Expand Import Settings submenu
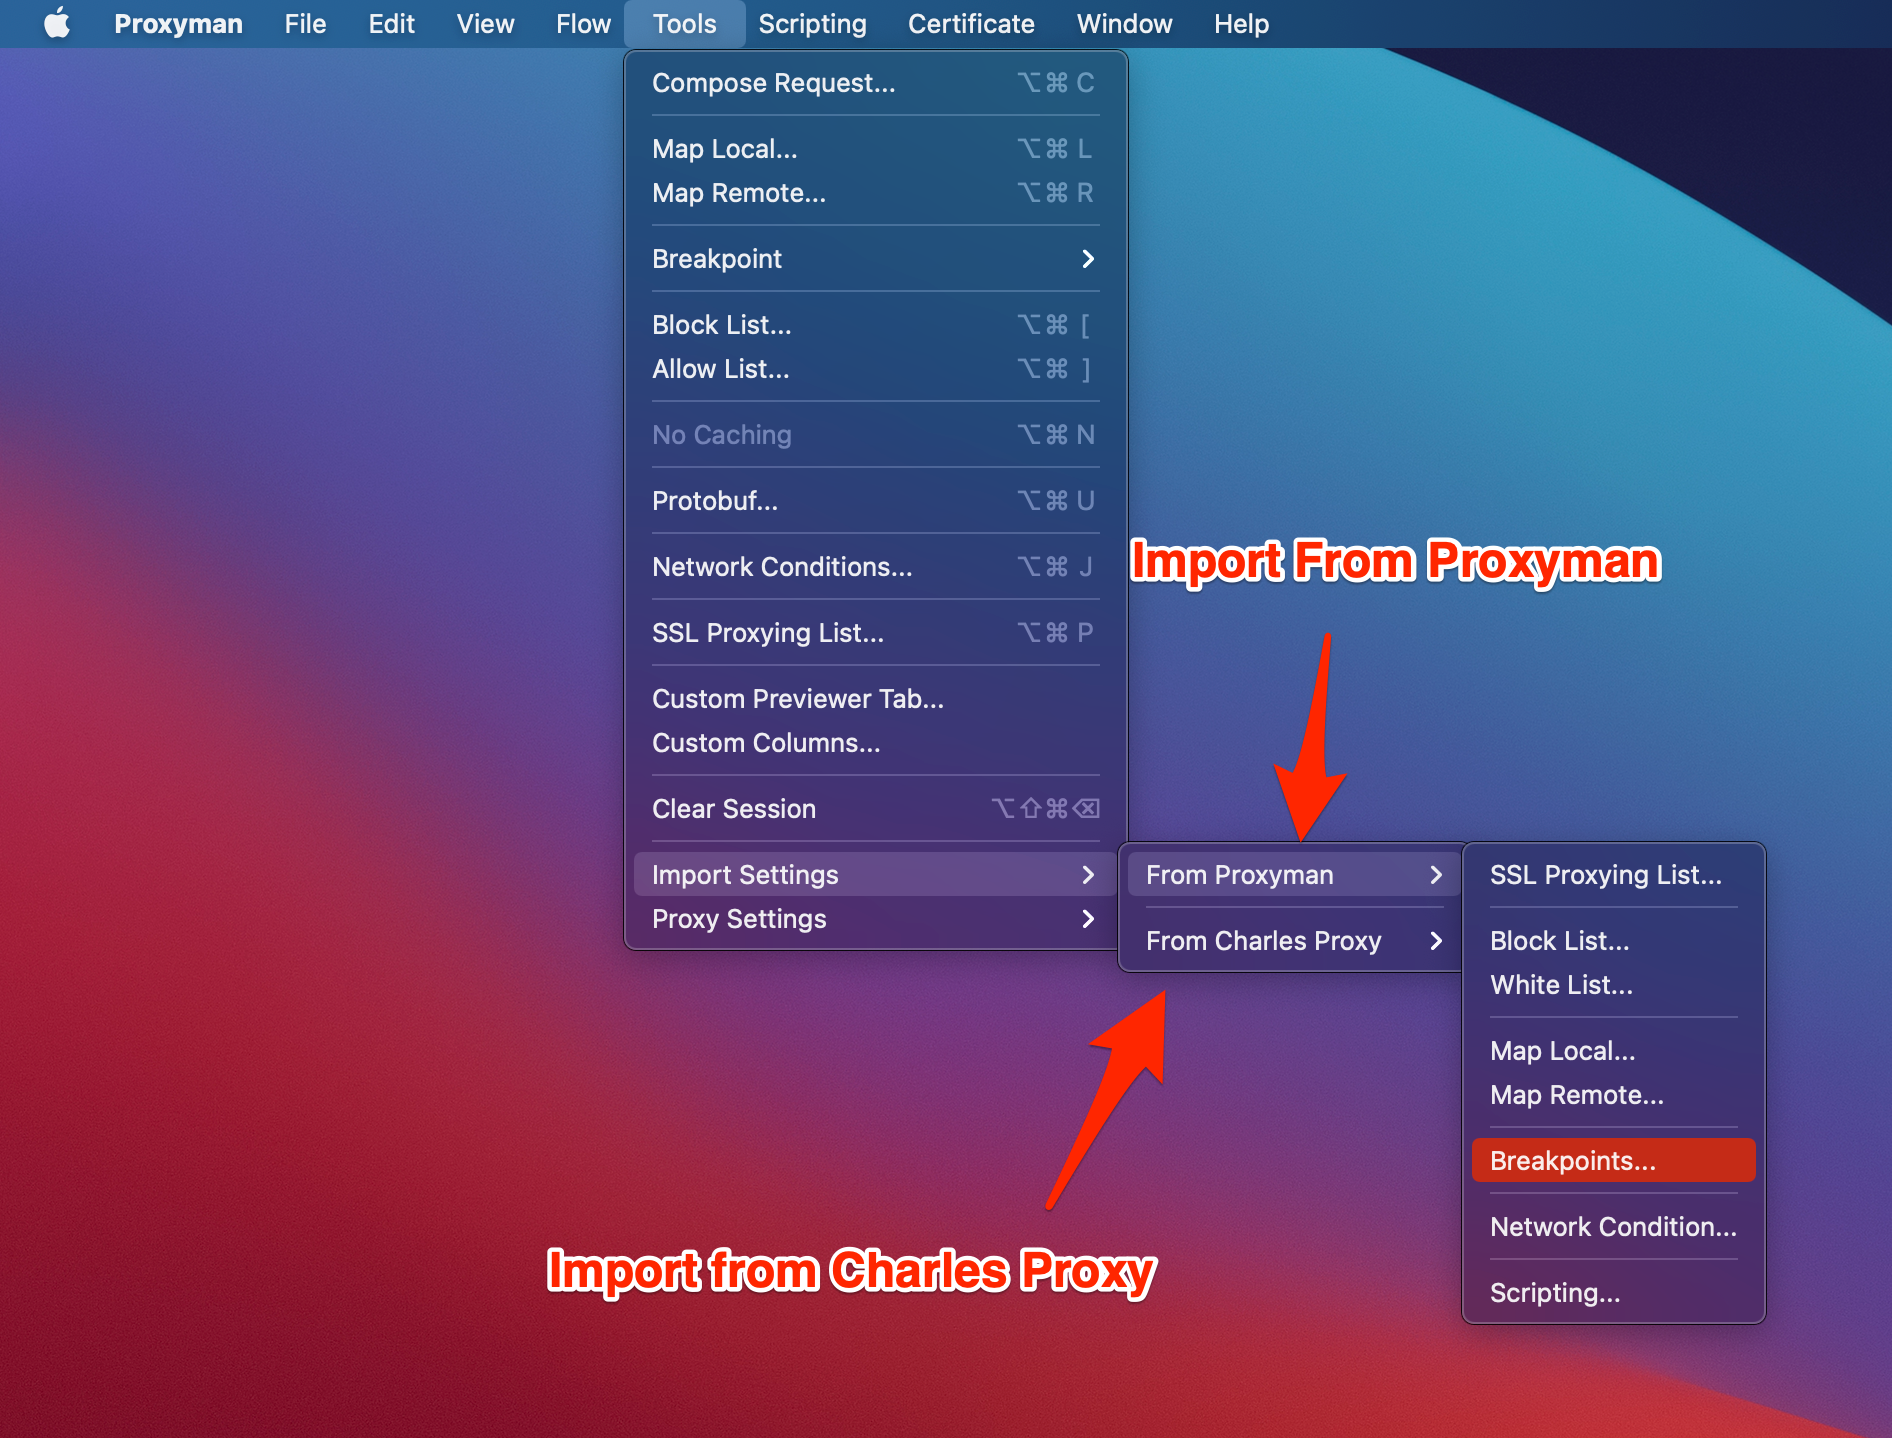Viewport: 1892px width, 1438px height. point(875,875)
